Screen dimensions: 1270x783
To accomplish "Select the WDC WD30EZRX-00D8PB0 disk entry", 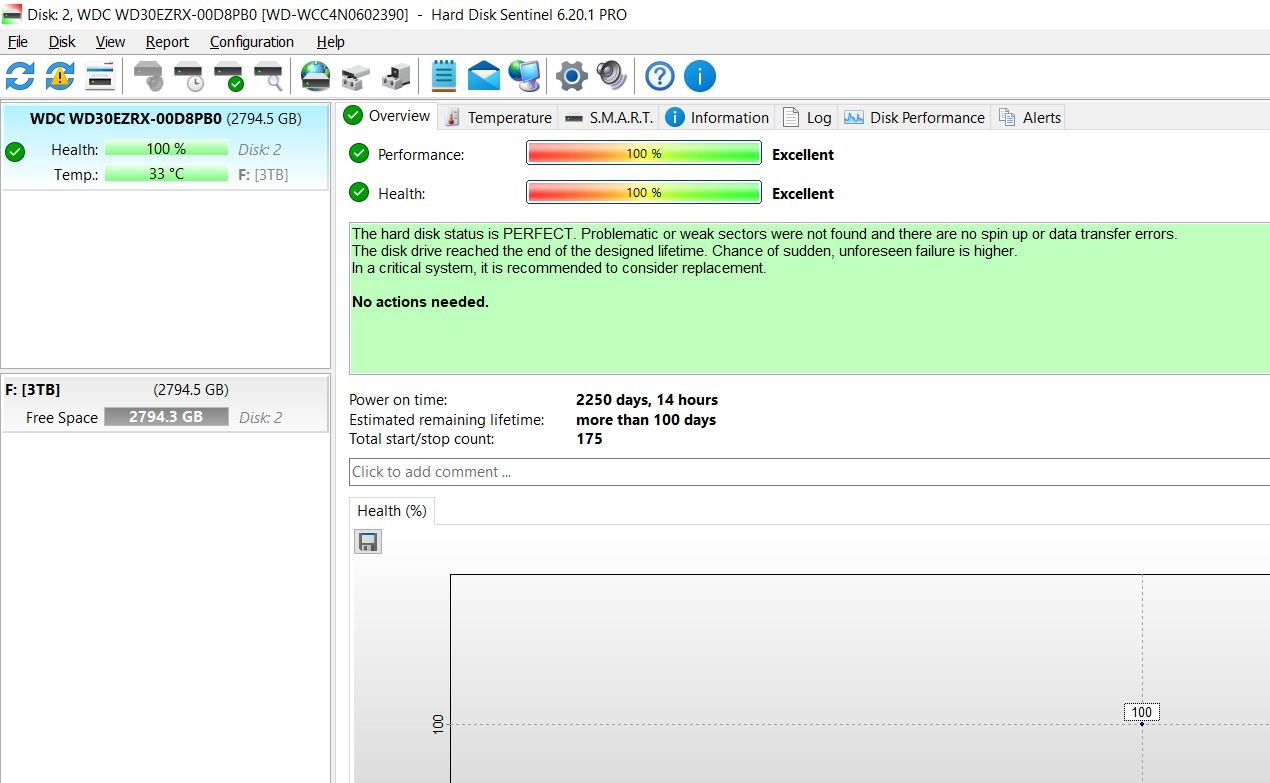I will click(165, 147).
